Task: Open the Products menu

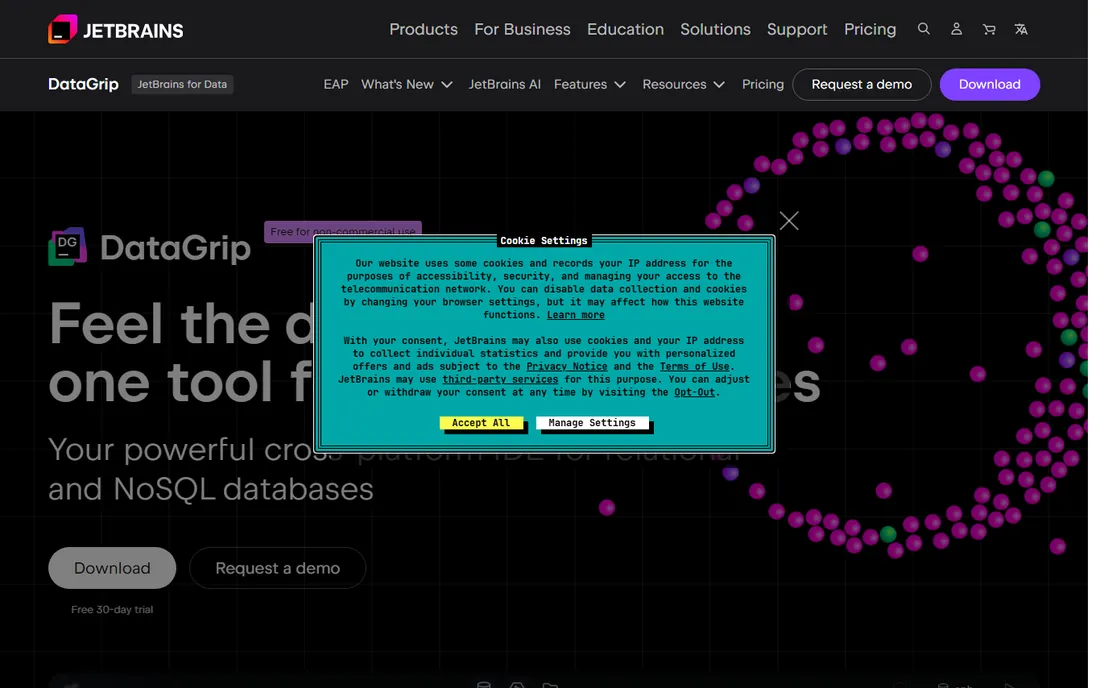Action: tap(423, 29)
